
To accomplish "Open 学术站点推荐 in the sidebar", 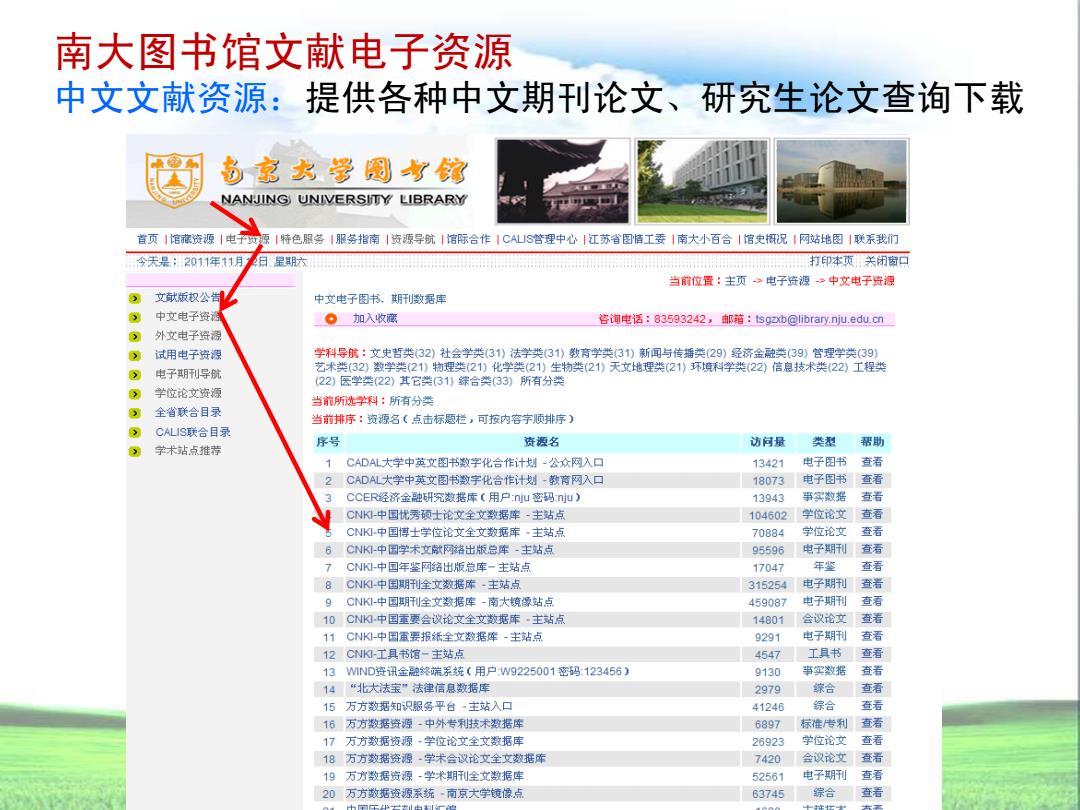I will pos(188,450).
